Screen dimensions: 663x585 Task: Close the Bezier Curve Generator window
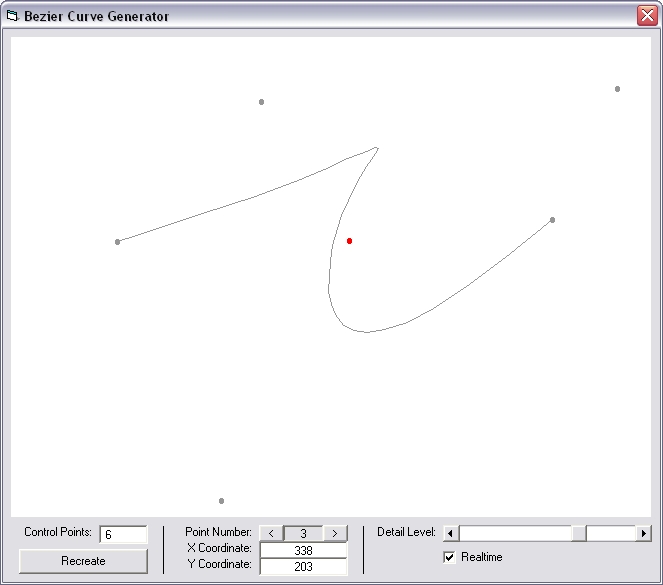pos(646,16)
